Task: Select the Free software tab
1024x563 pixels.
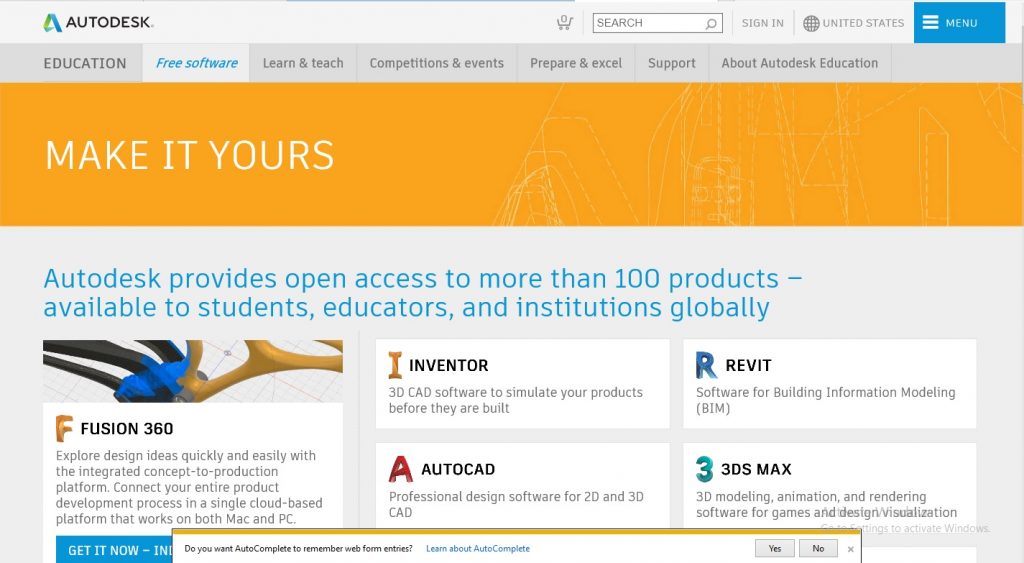Action: click(x=196, y=63)
